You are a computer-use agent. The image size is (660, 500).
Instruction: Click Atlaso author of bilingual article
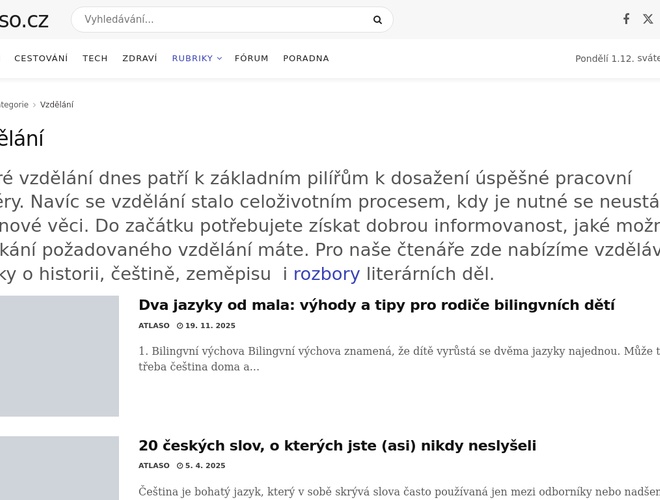[153, 326]
